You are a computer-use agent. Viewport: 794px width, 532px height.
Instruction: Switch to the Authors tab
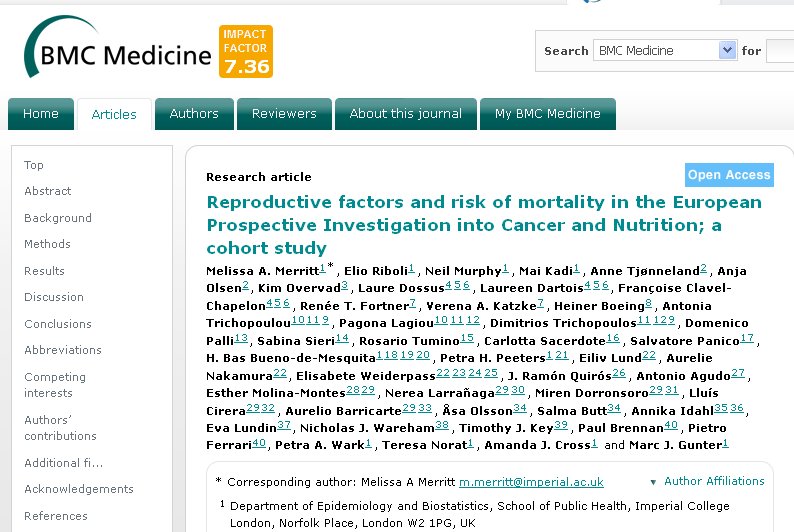[x=194, y=114]
